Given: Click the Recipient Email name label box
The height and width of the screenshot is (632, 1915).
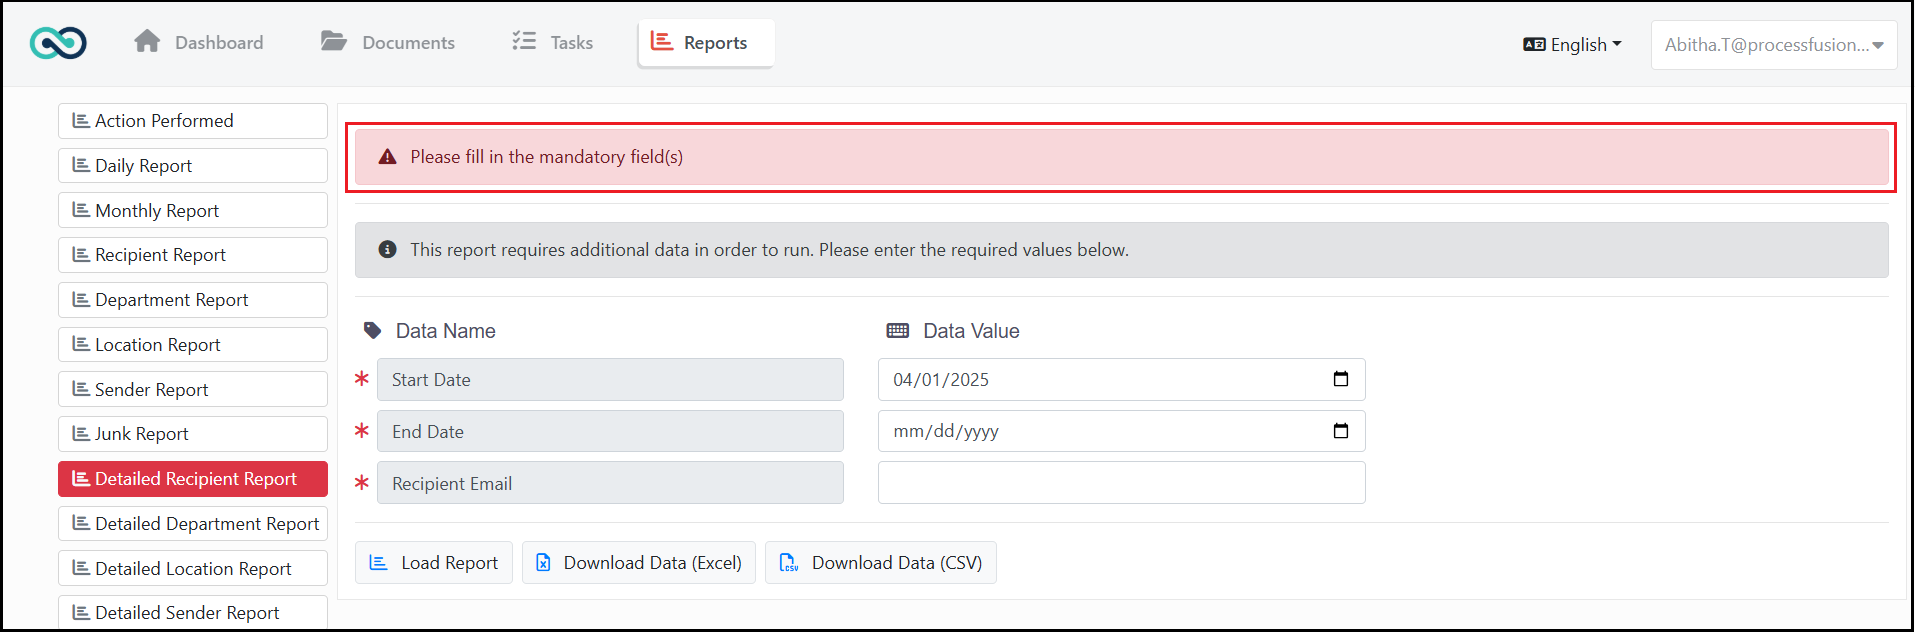Looking at the screenshot, I should [x=610, y=483].
